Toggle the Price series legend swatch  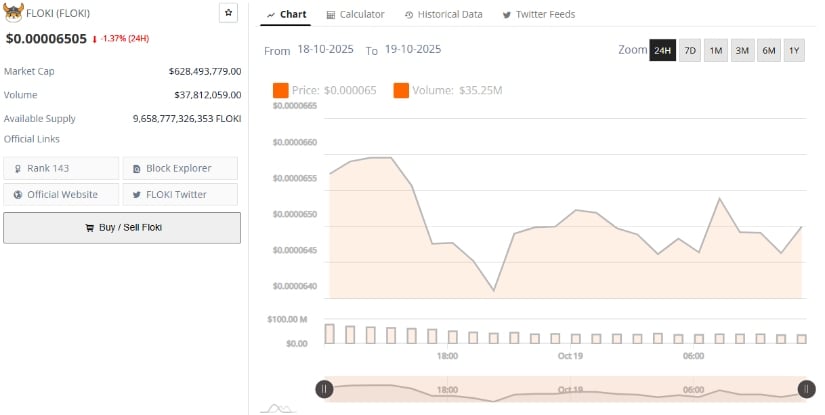[280, 91]
